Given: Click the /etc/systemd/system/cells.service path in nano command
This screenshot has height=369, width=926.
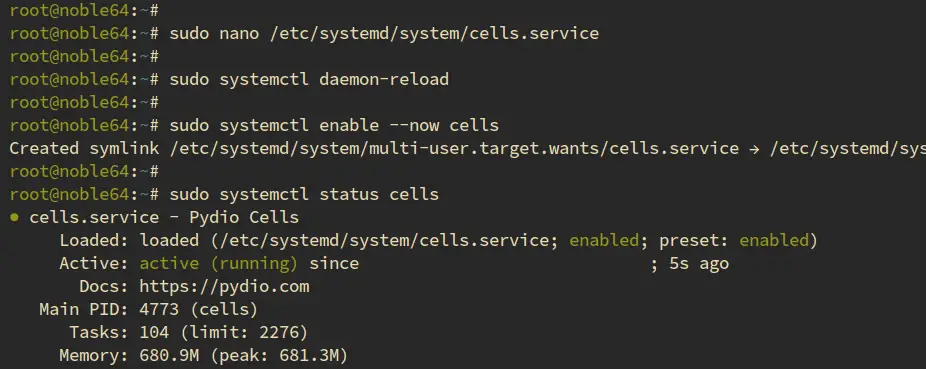Looking at the screenshot, I should 434,34.
